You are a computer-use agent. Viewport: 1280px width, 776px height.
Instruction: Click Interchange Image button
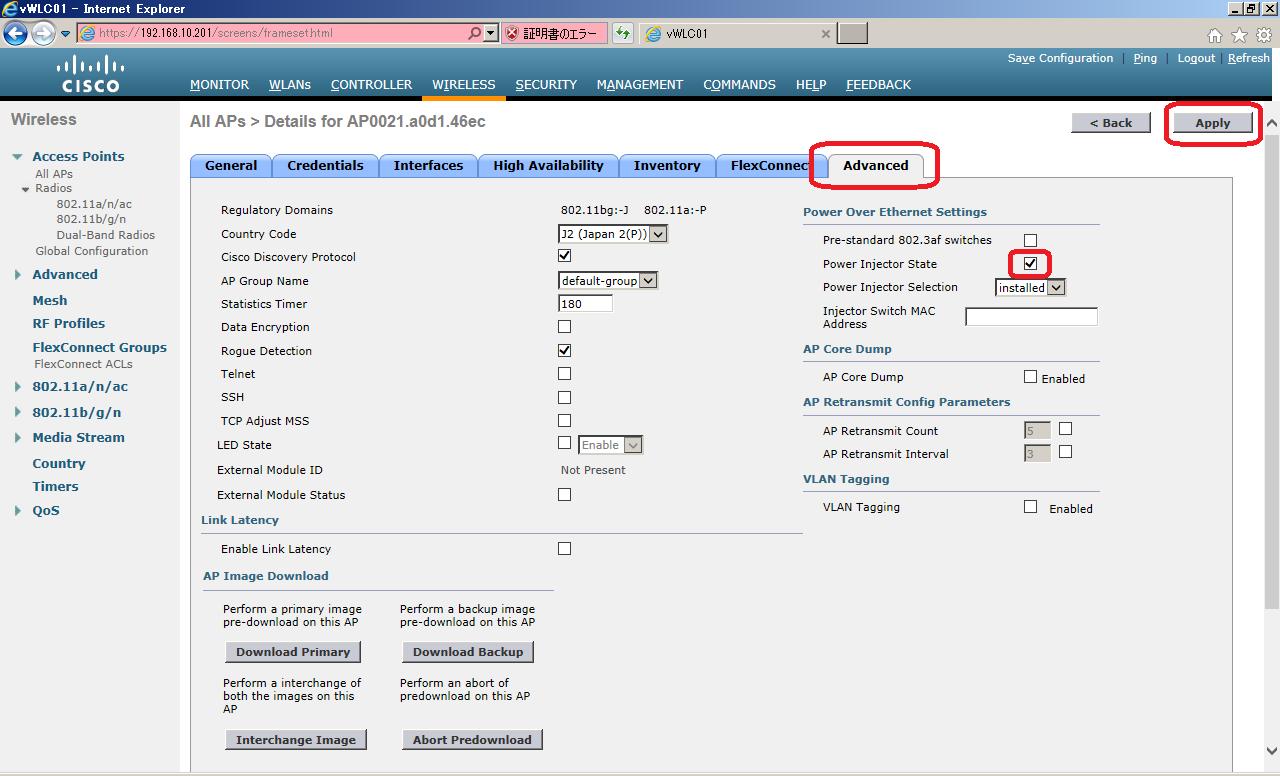click(x=296, y=740)
